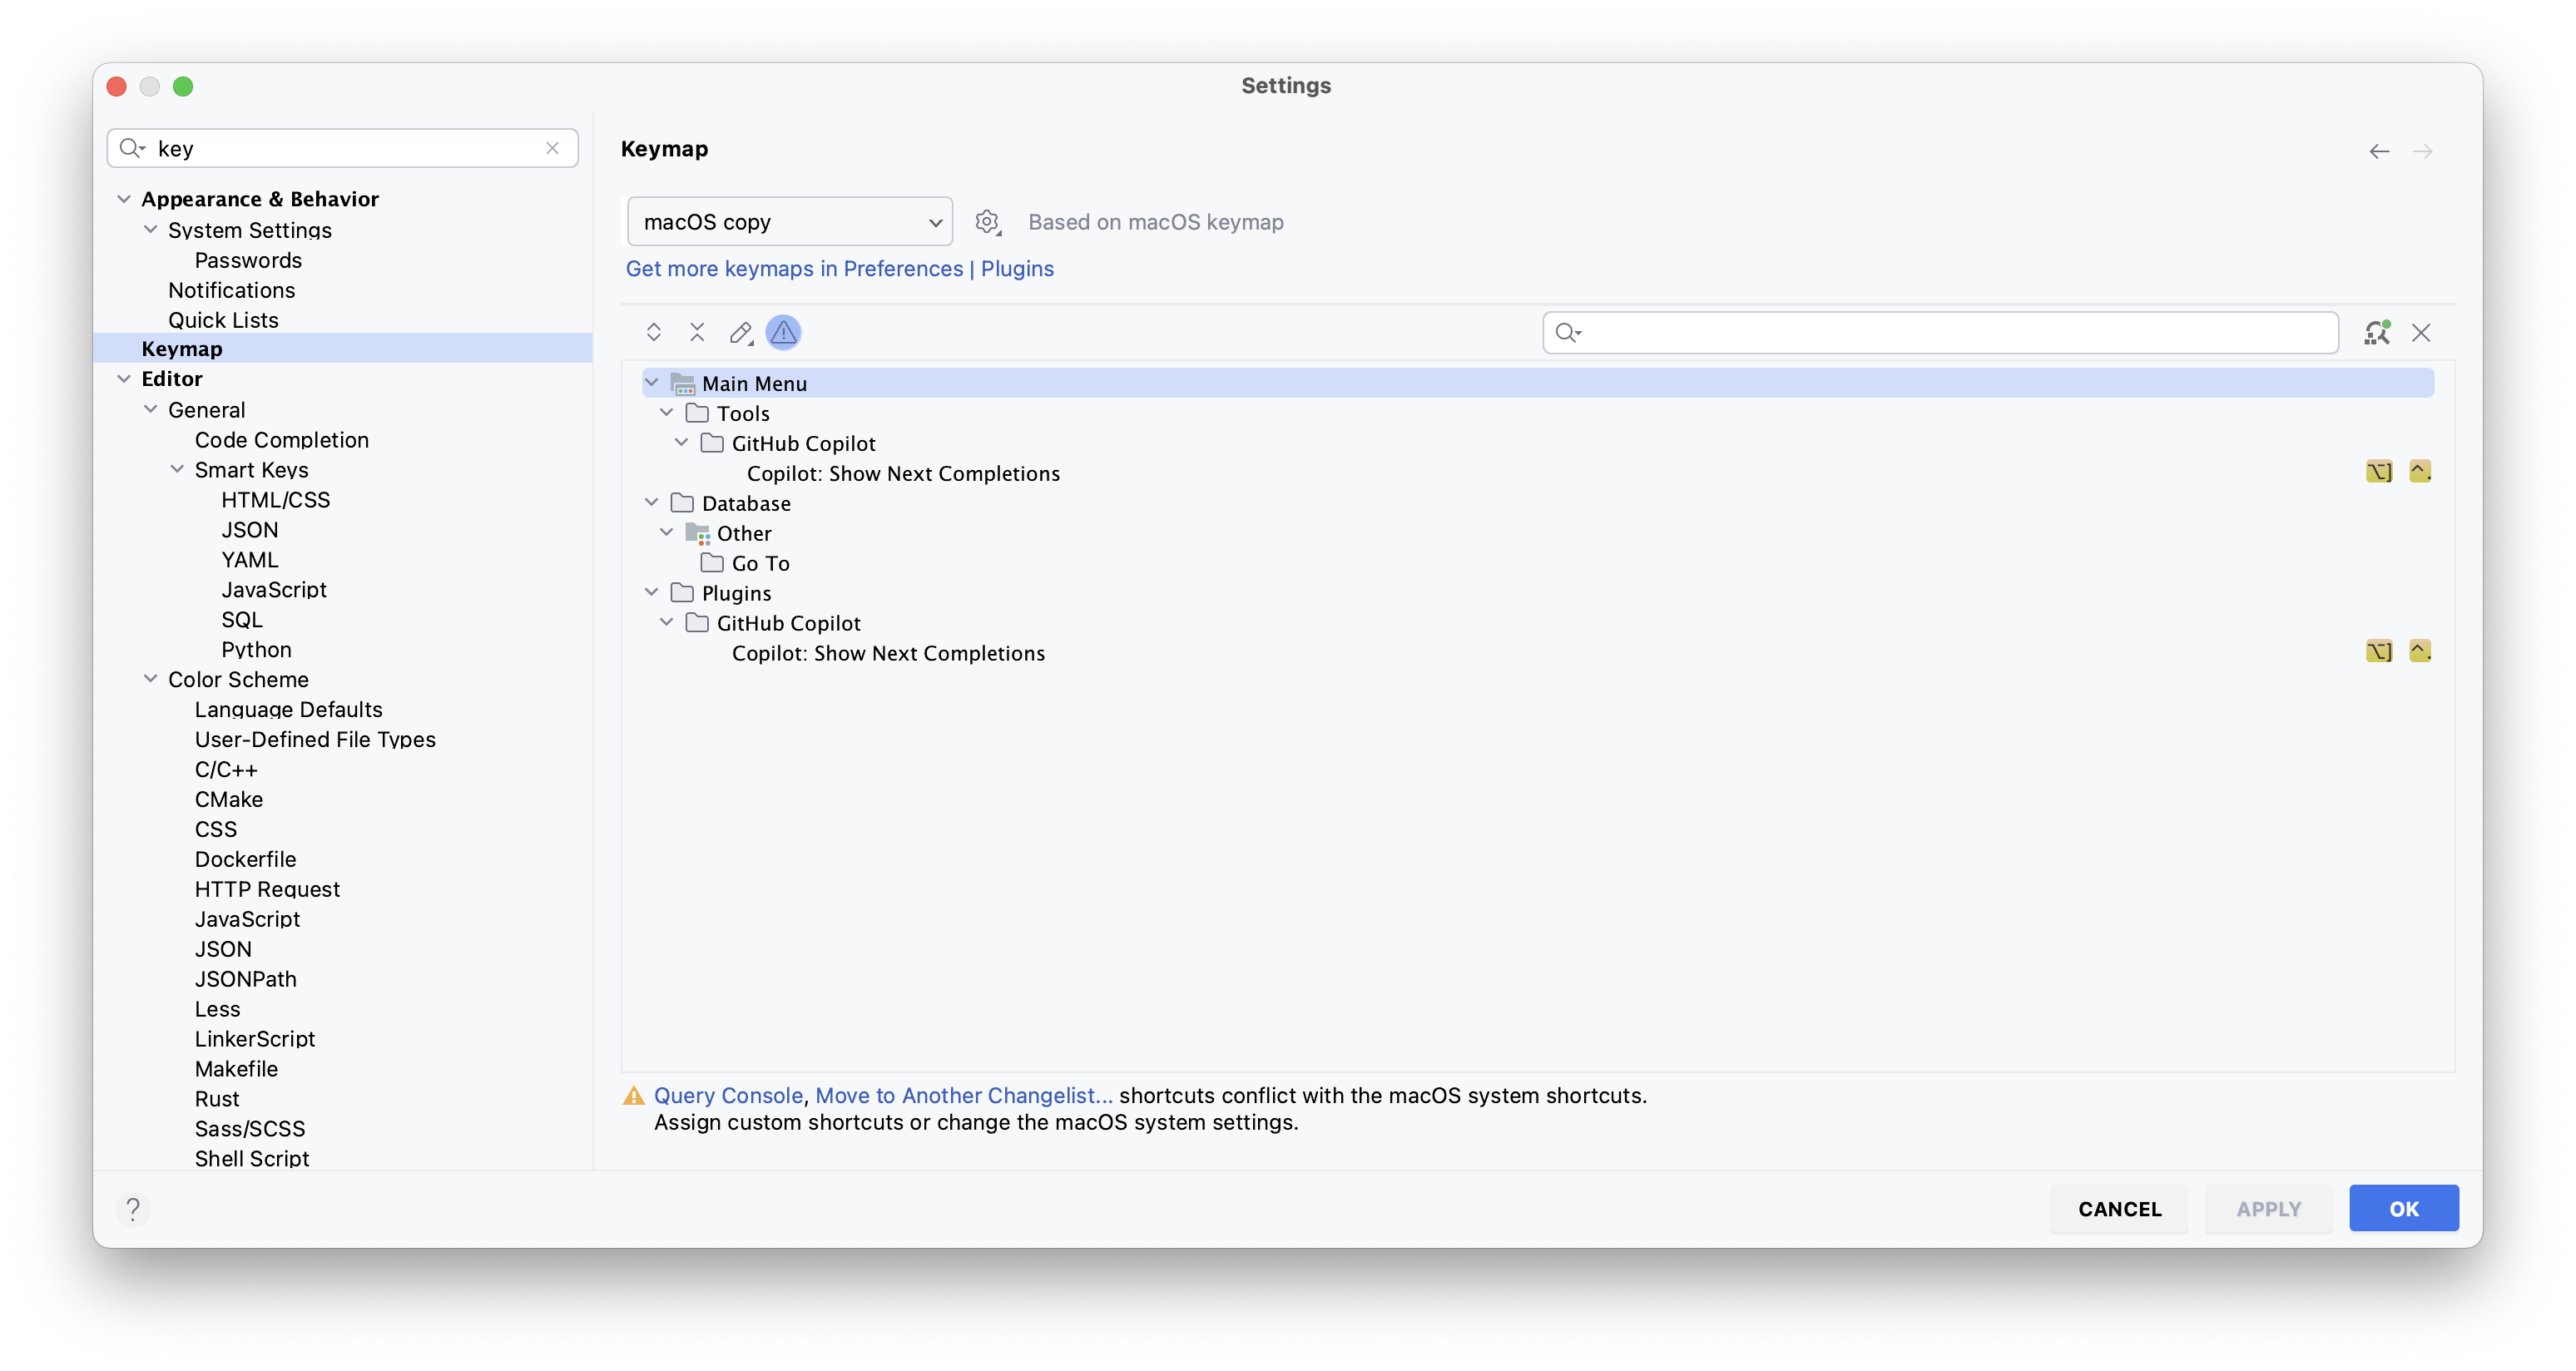Clear the shortcut filter with X icon
This screenshot has width=2576, height=1371.
[x=2422, y=332]
